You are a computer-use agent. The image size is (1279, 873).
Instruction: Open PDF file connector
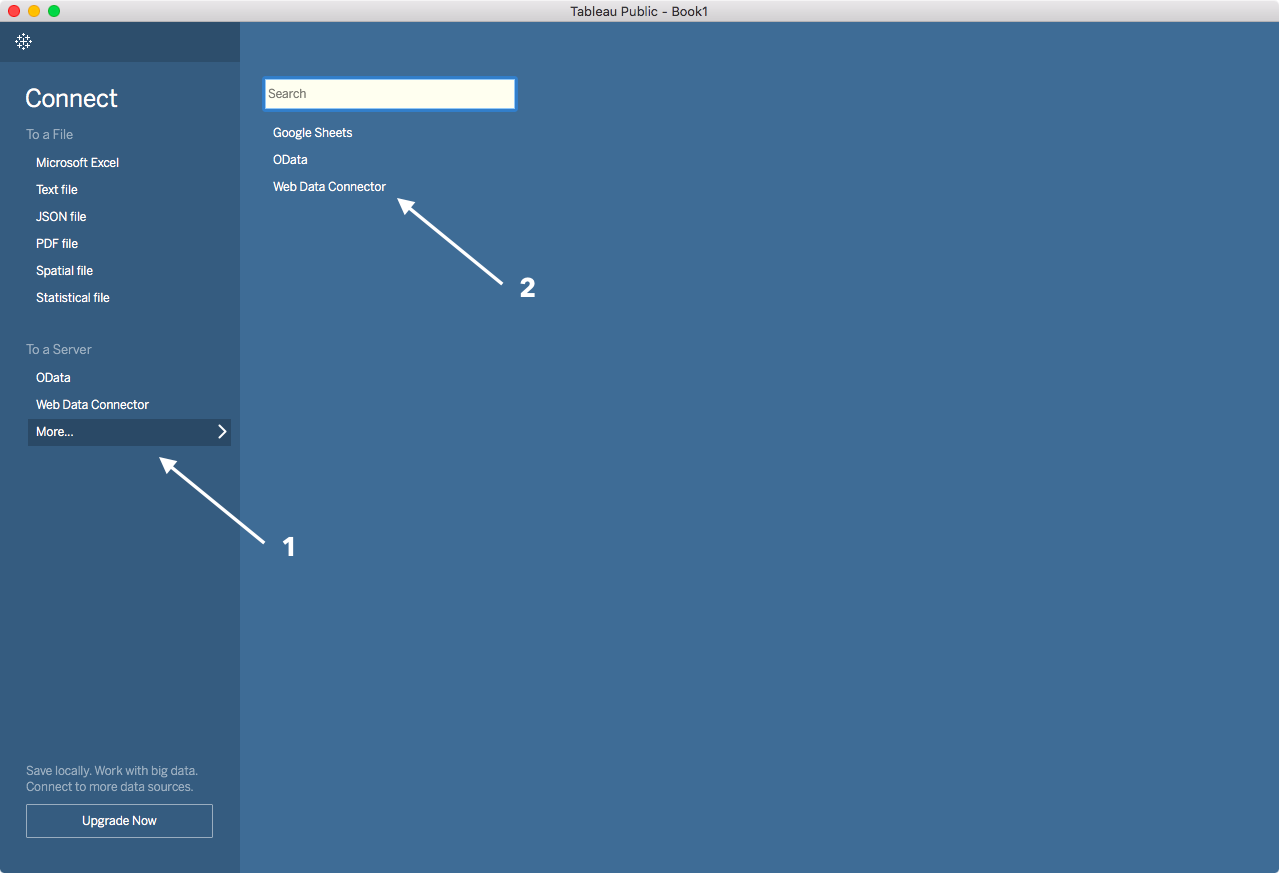click(57, 243)
